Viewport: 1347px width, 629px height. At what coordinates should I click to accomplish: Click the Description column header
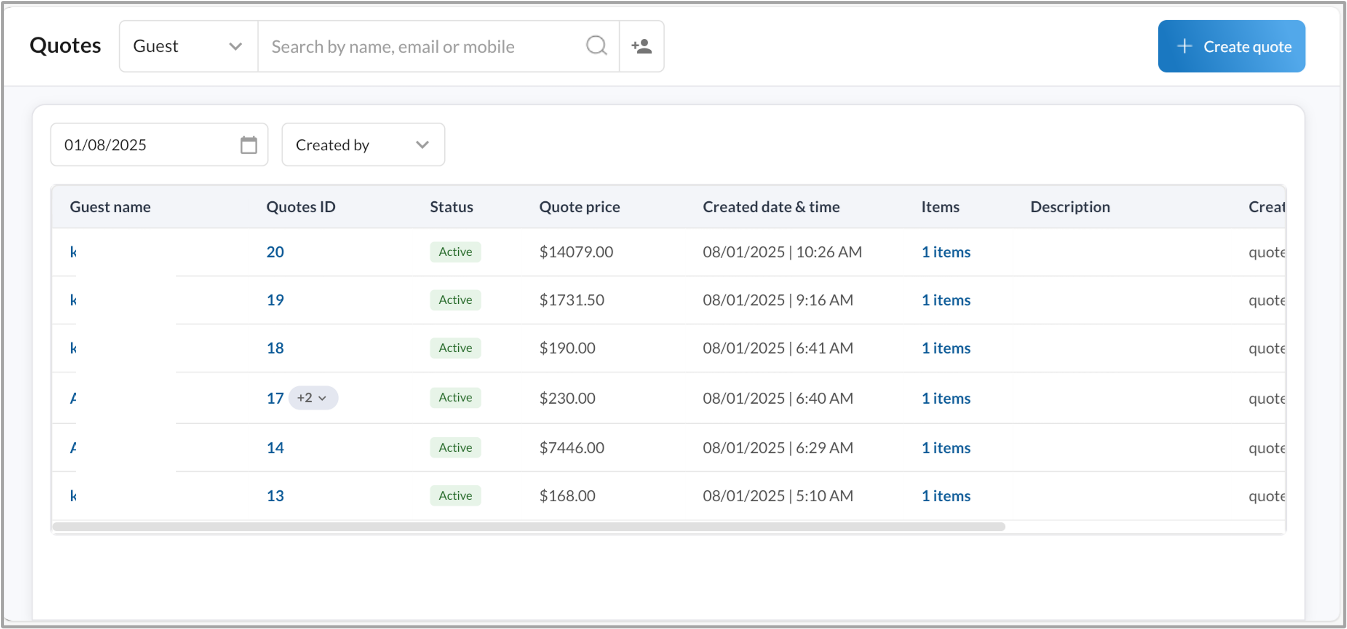(x=1070, y=207)
